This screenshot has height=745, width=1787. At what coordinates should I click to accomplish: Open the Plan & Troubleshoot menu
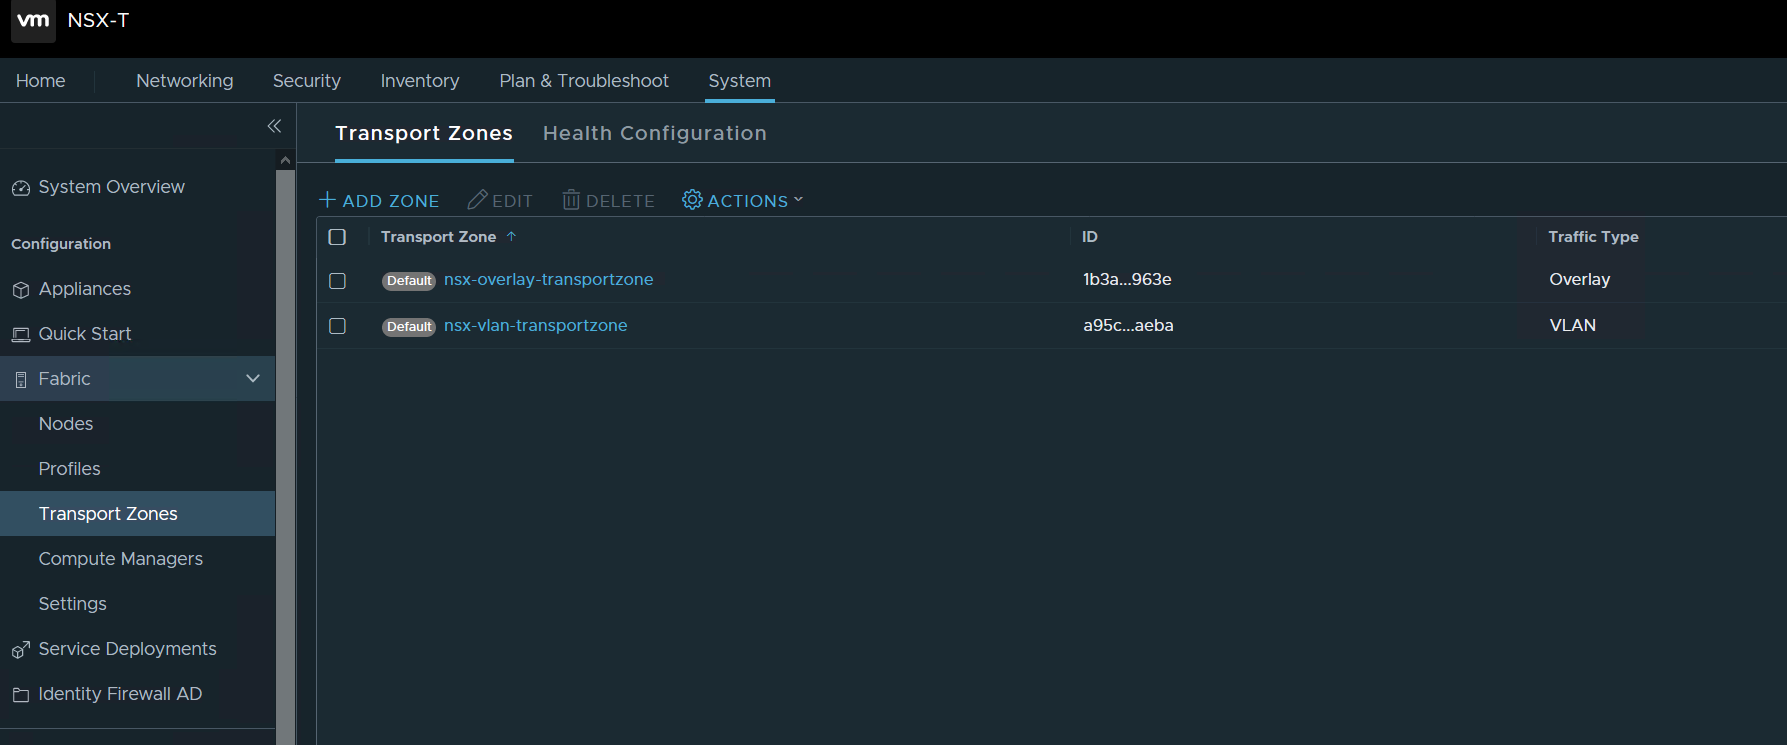pos(584,81)
